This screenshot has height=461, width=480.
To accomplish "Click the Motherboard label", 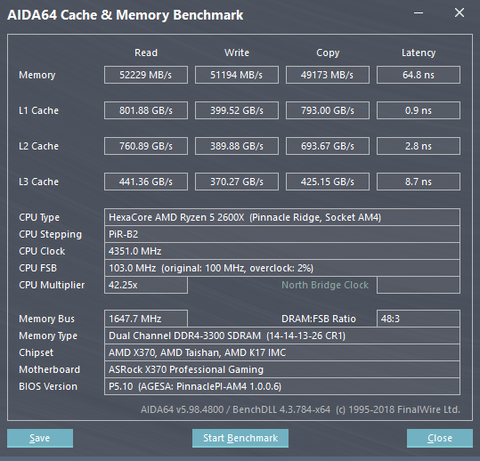I will click(x=49, y=370).
